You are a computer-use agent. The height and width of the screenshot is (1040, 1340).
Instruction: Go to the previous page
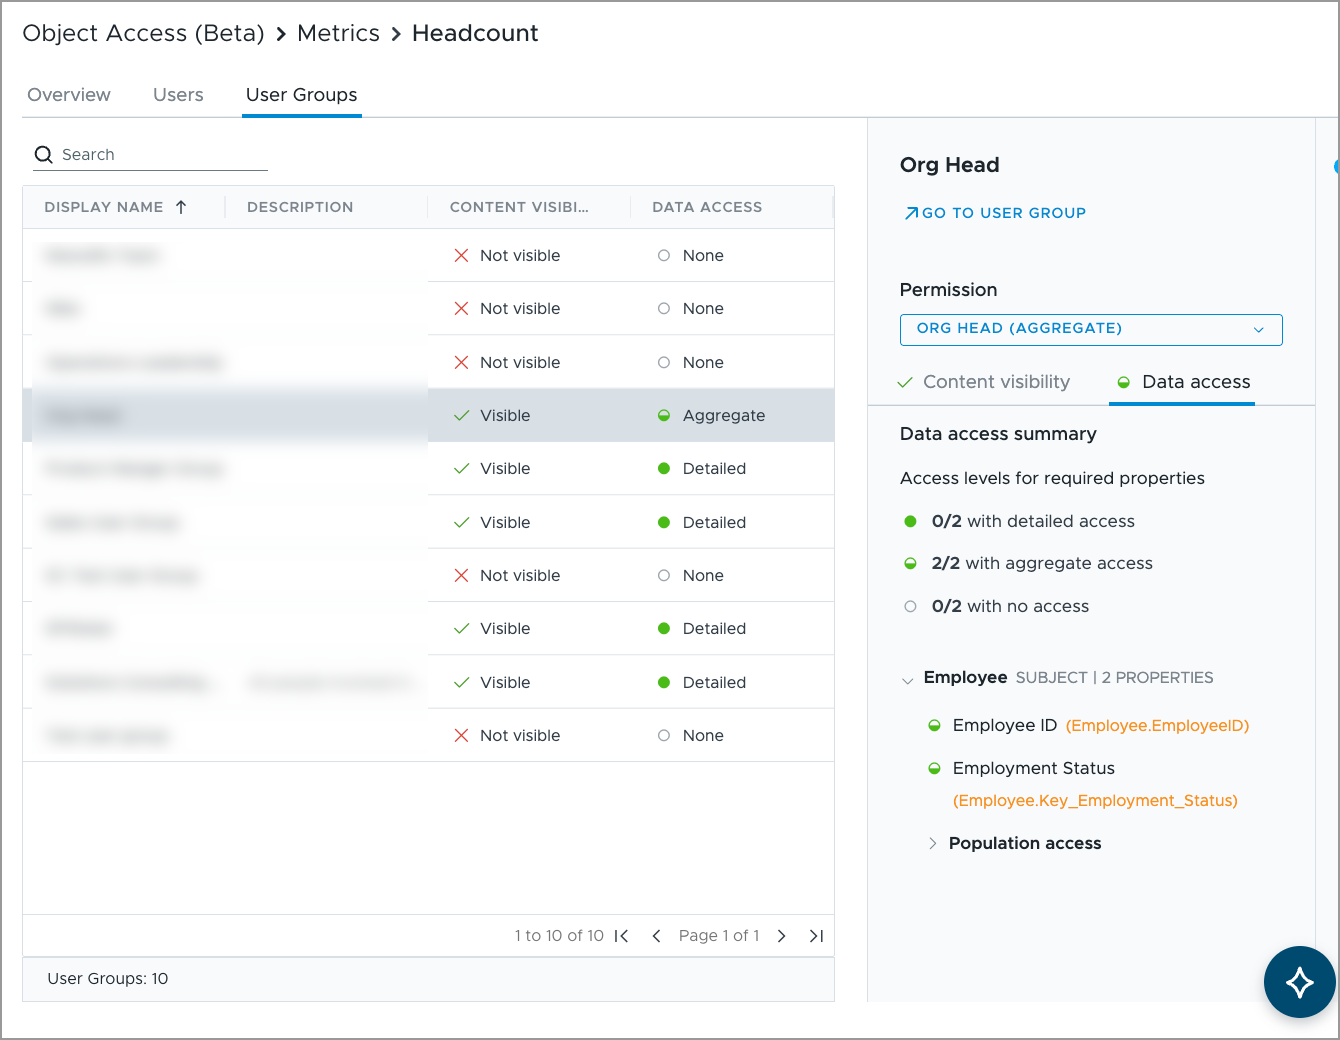point(656,936)
